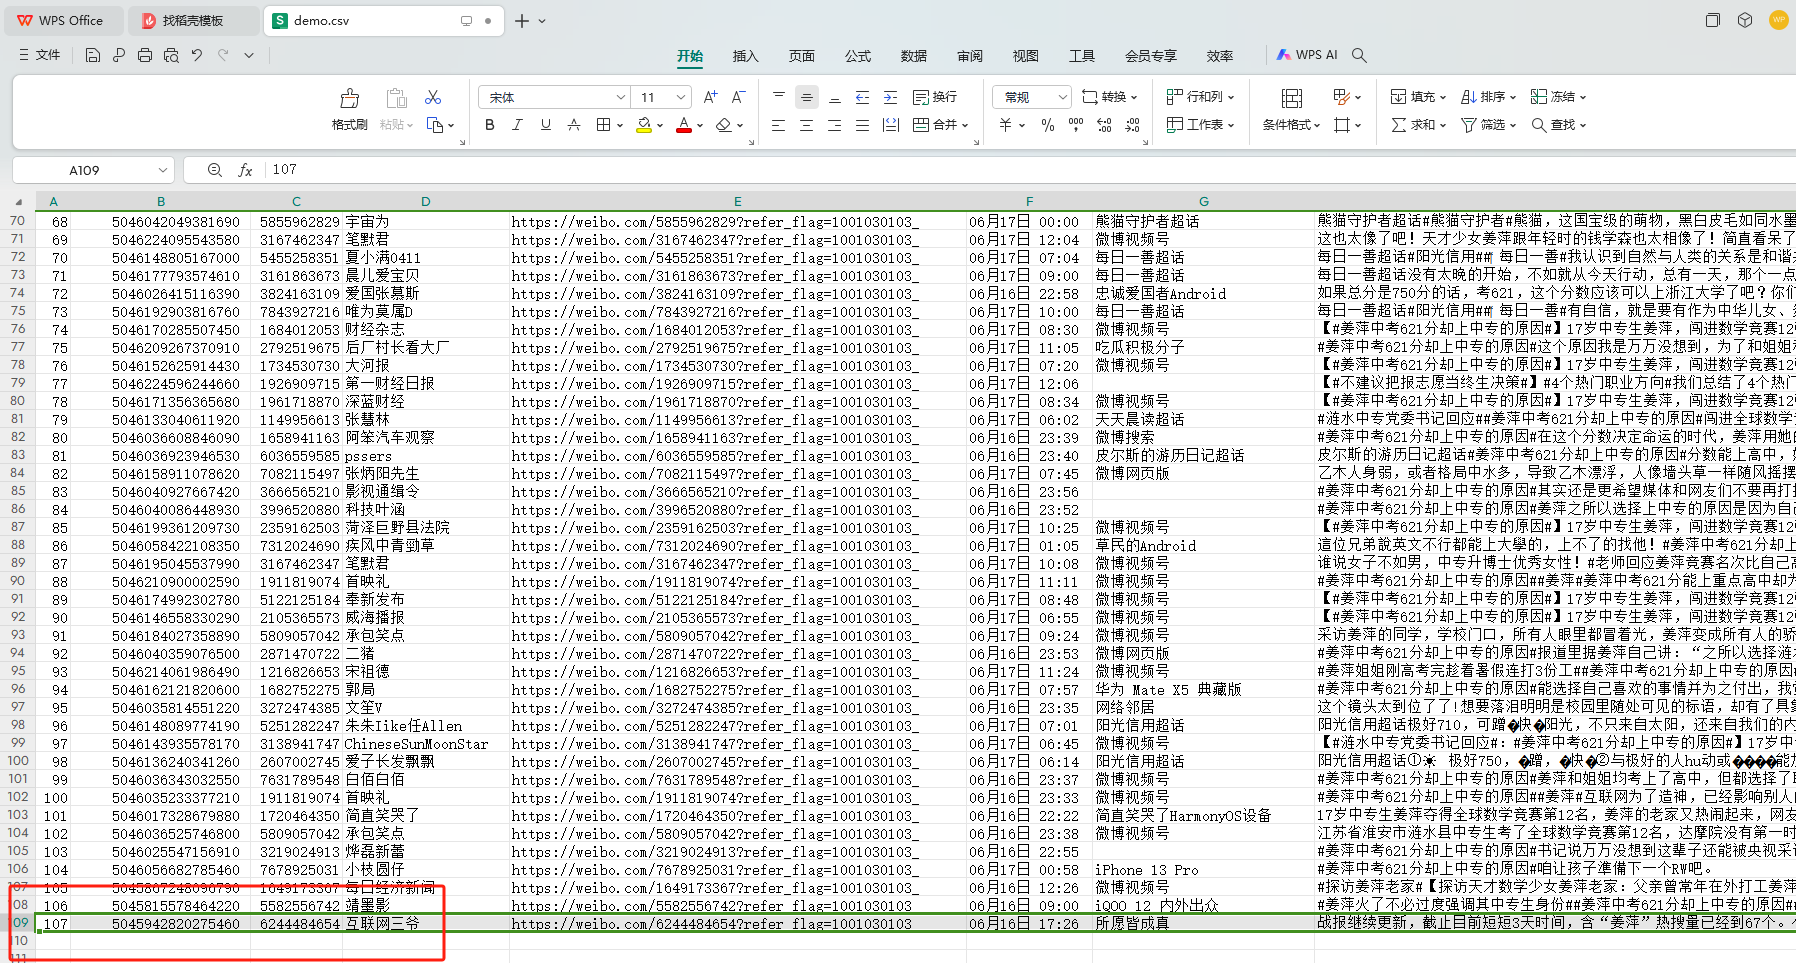Open number format dropdown (常规)
The image size is (1796, 963).
click(x=1062, y=97)
